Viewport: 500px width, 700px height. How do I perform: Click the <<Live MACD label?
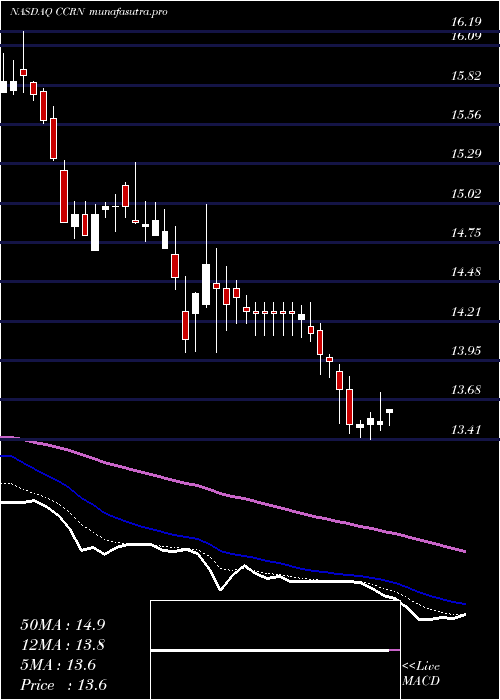pyautogui.click(x=421, y=674)
